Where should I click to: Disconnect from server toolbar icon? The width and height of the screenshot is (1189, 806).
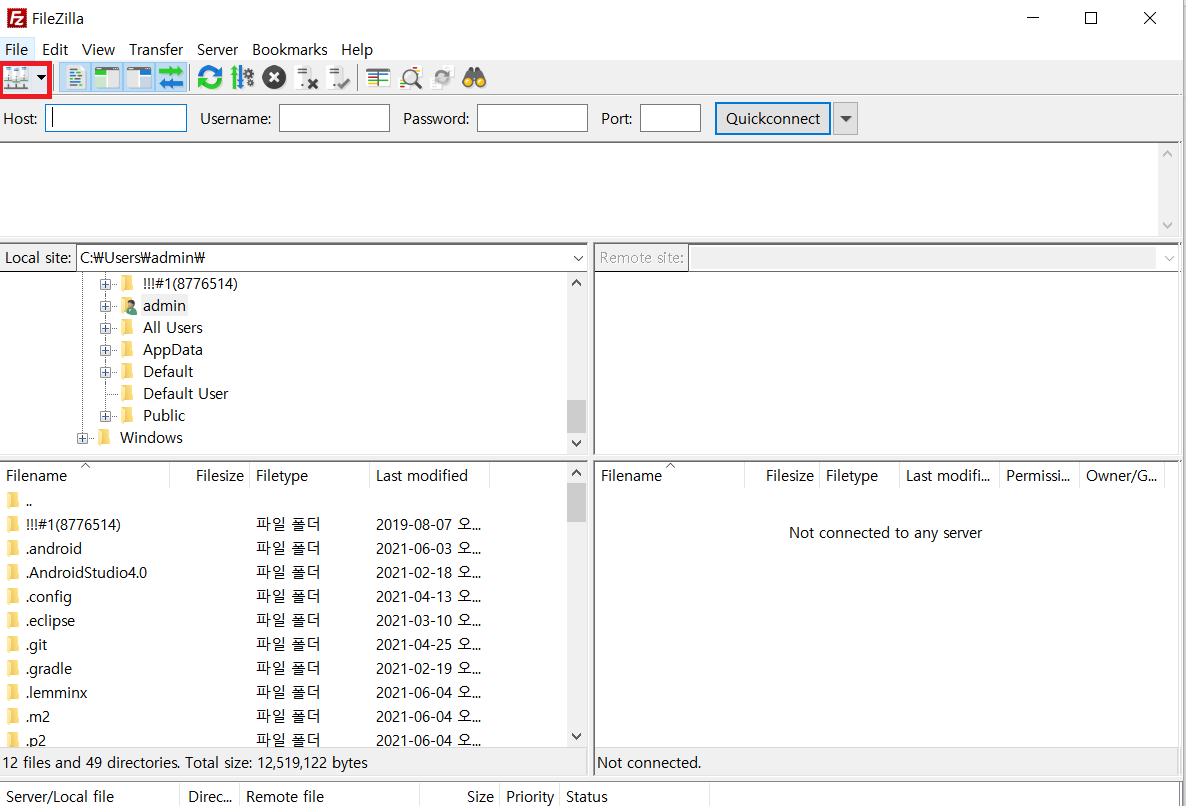click(306, 78)
